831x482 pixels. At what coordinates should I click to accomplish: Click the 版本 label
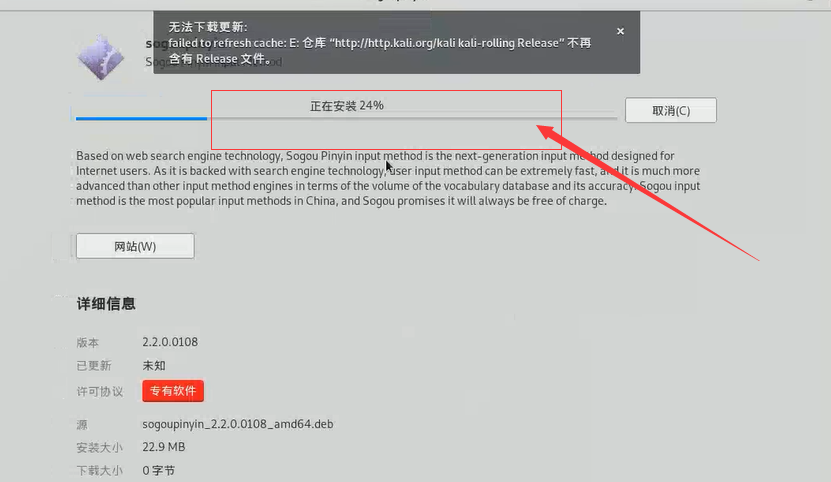click(87, 343)
